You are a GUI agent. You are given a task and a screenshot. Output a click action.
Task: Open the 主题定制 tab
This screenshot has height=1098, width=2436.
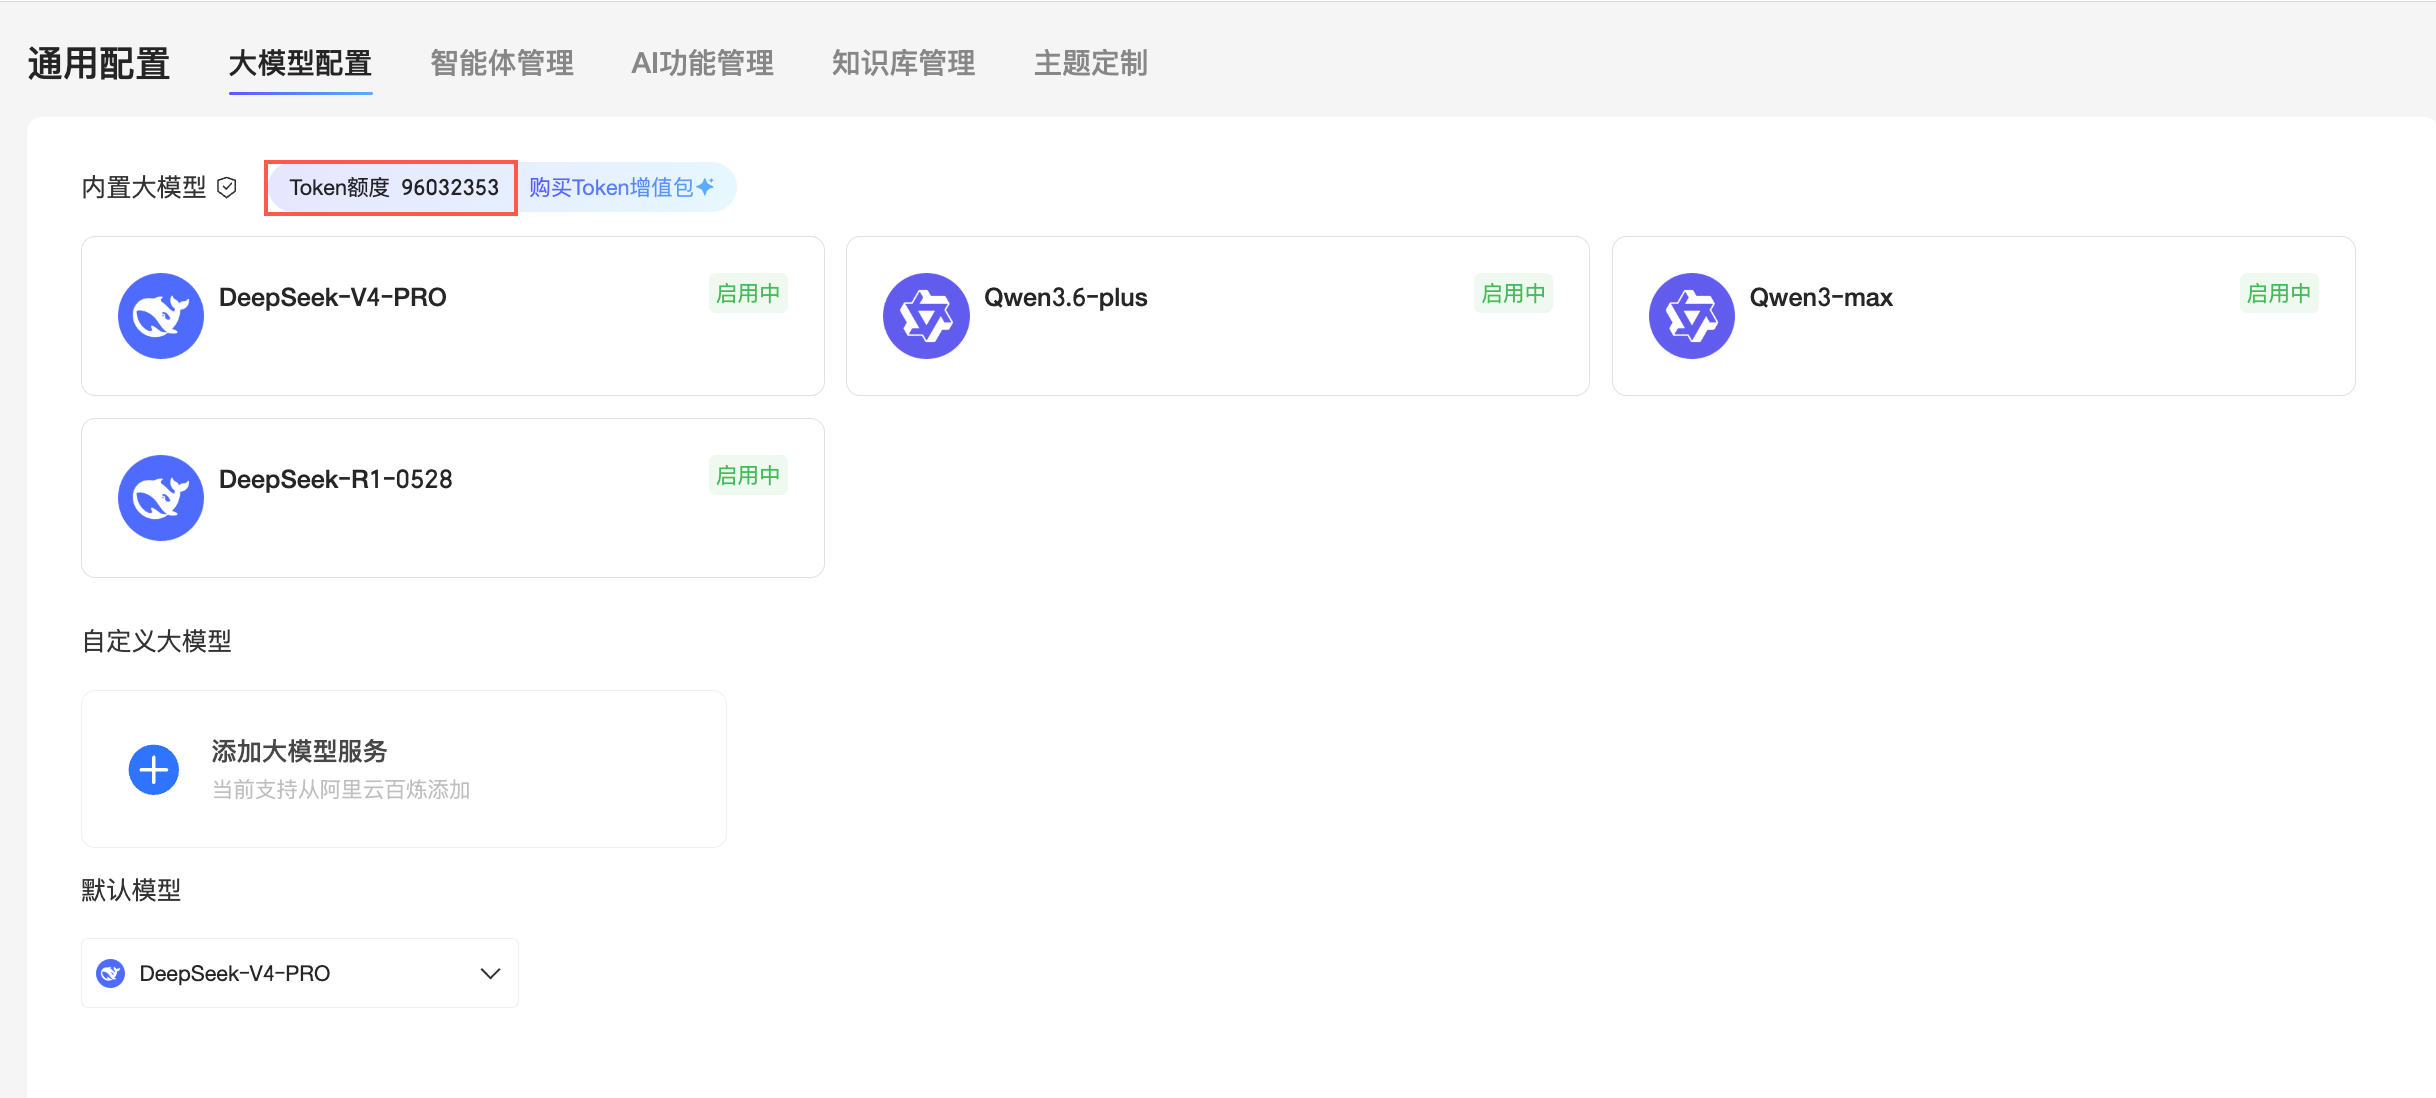(1091, 64)
